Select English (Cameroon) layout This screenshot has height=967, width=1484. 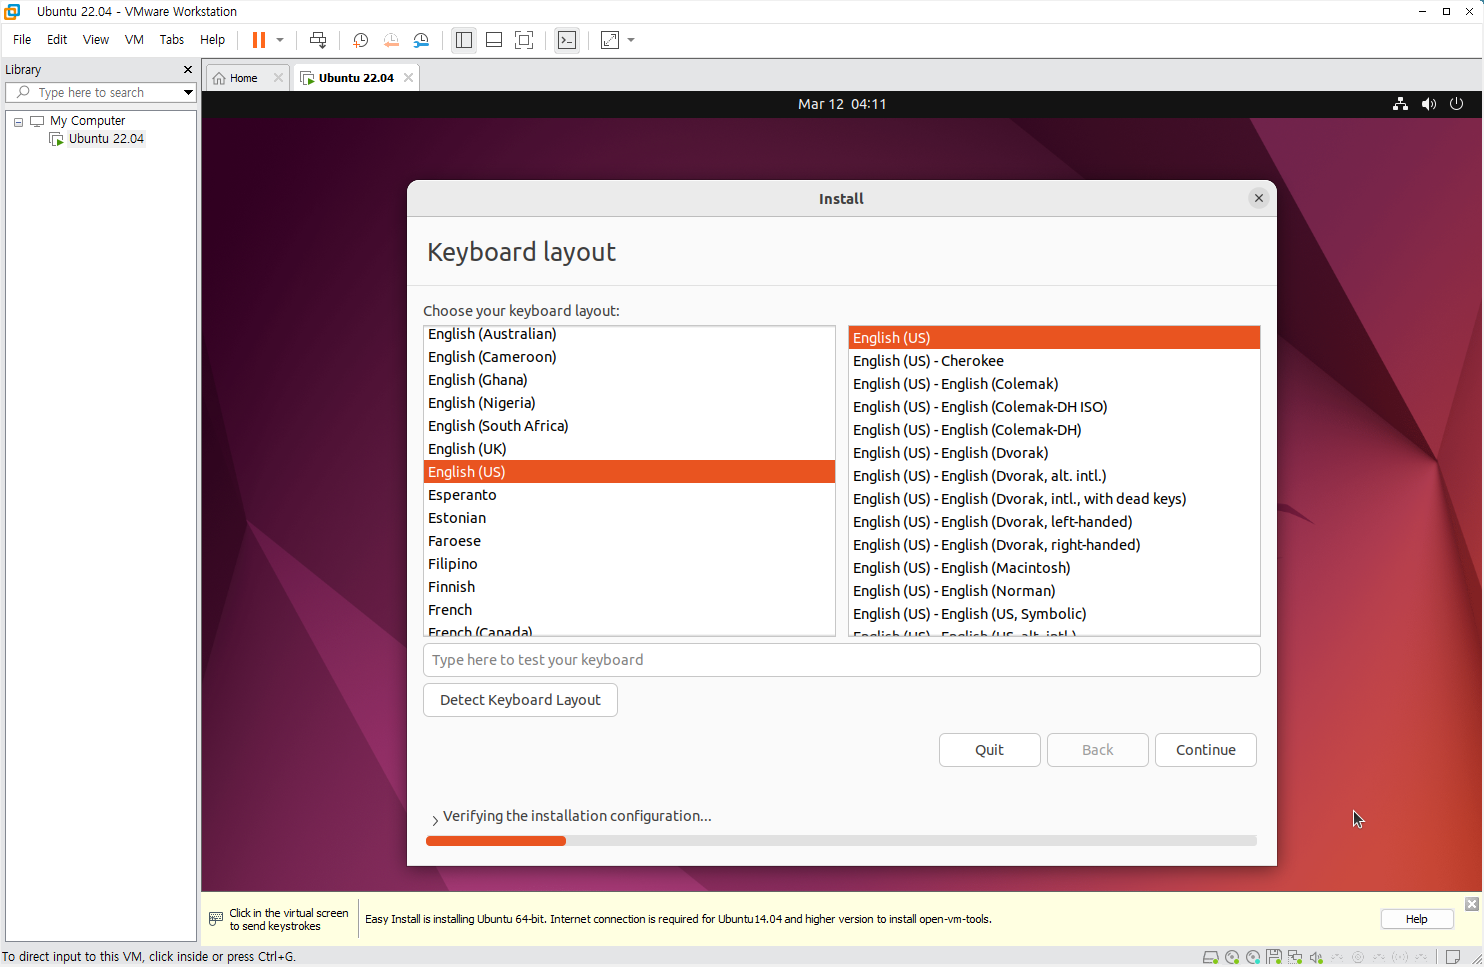[629, 357]
